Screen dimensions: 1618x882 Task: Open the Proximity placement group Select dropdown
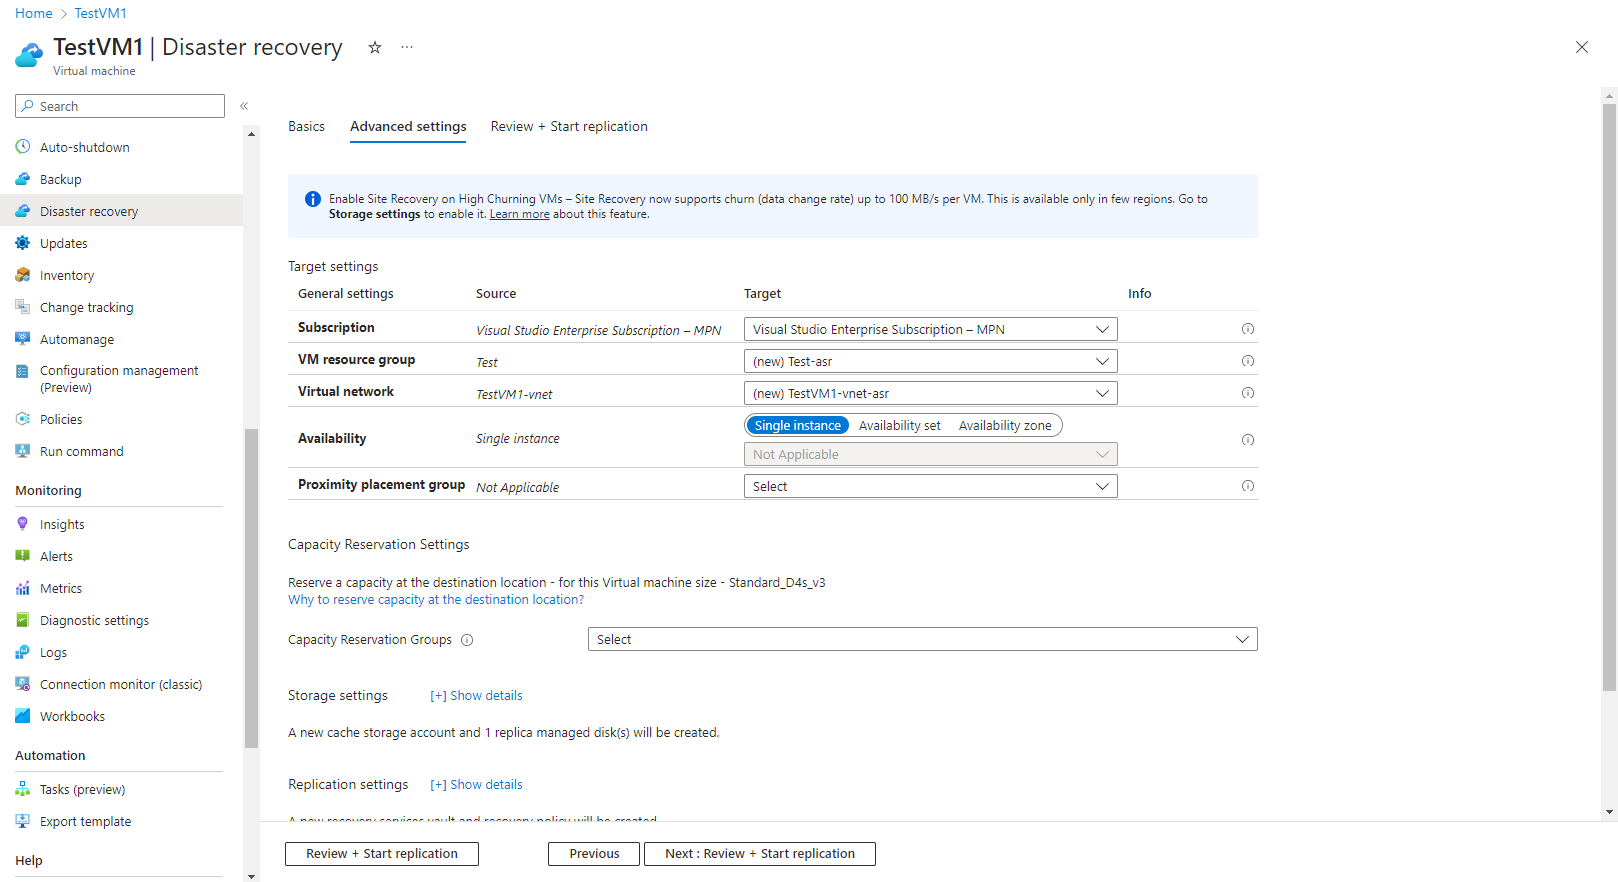tap(931, 486)
